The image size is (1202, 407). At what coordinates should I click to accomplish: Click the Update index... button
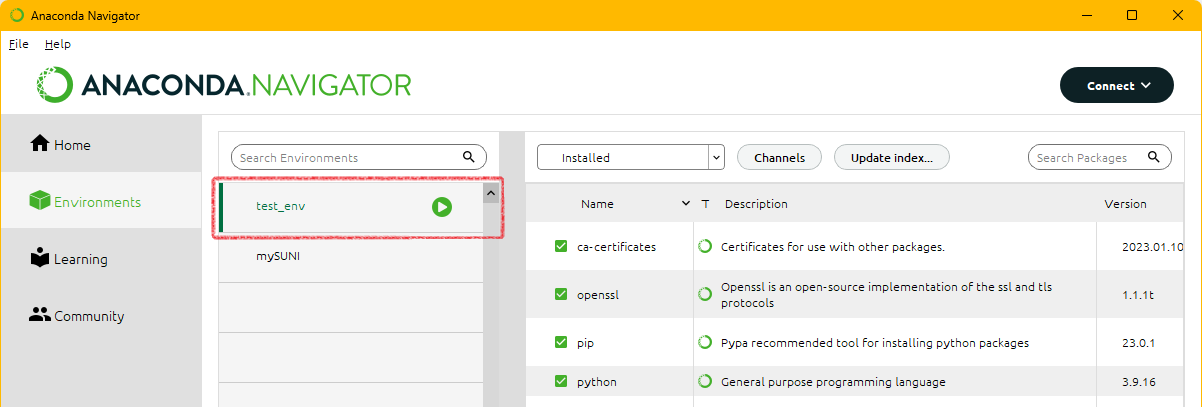[891, 157]
